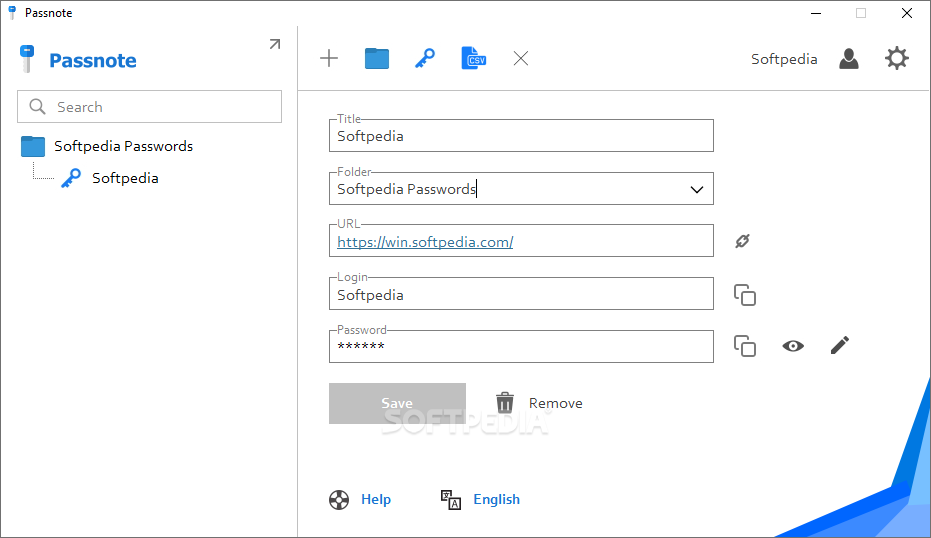Open the Help link
This screenshot has width=931, height=538.
click(376, 499)
